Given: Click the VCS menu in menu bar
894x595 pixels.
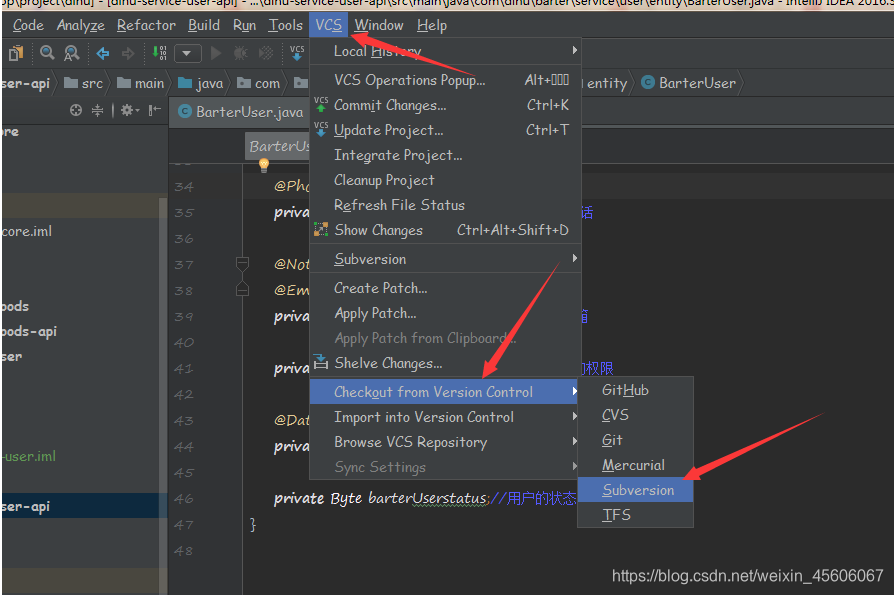Looking at the screenshot, I should 328,26.
